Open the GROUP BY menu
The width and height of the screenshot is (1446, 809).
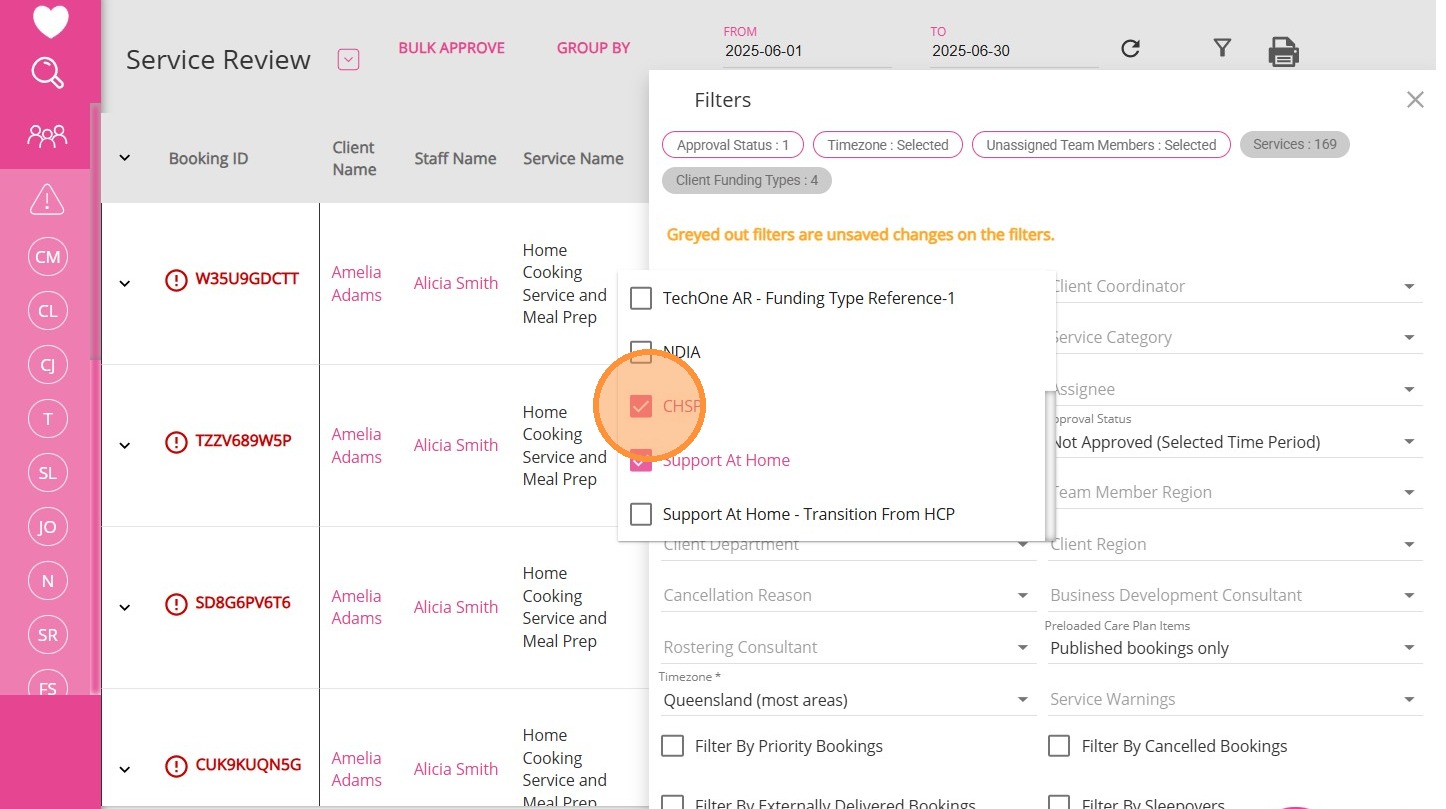(x=593, y=48)
